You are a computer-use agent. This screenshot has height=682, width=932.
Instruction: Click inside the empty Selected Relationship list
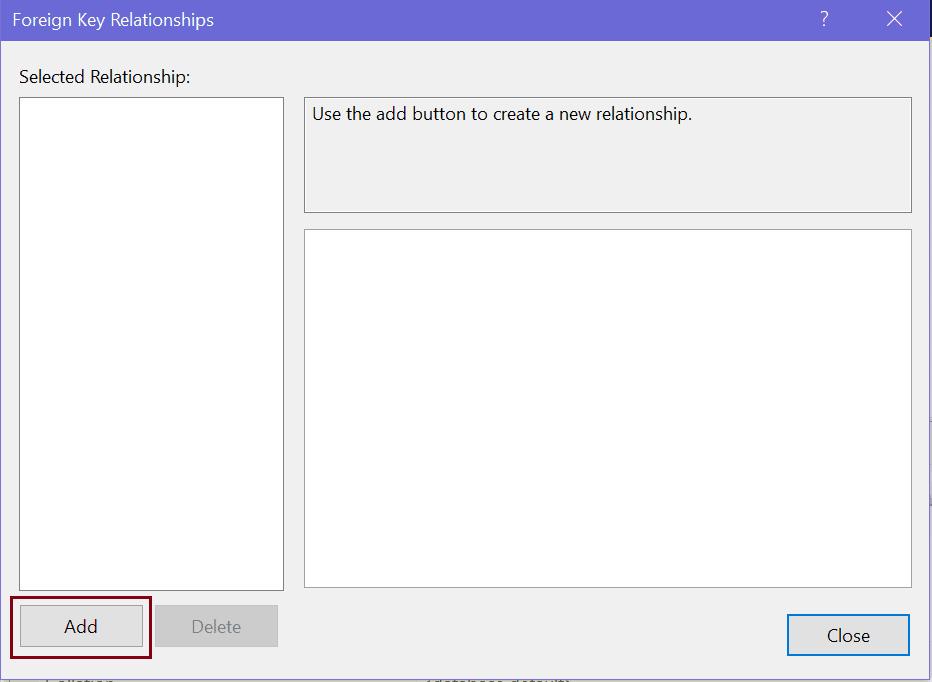[x=150, y=340]
